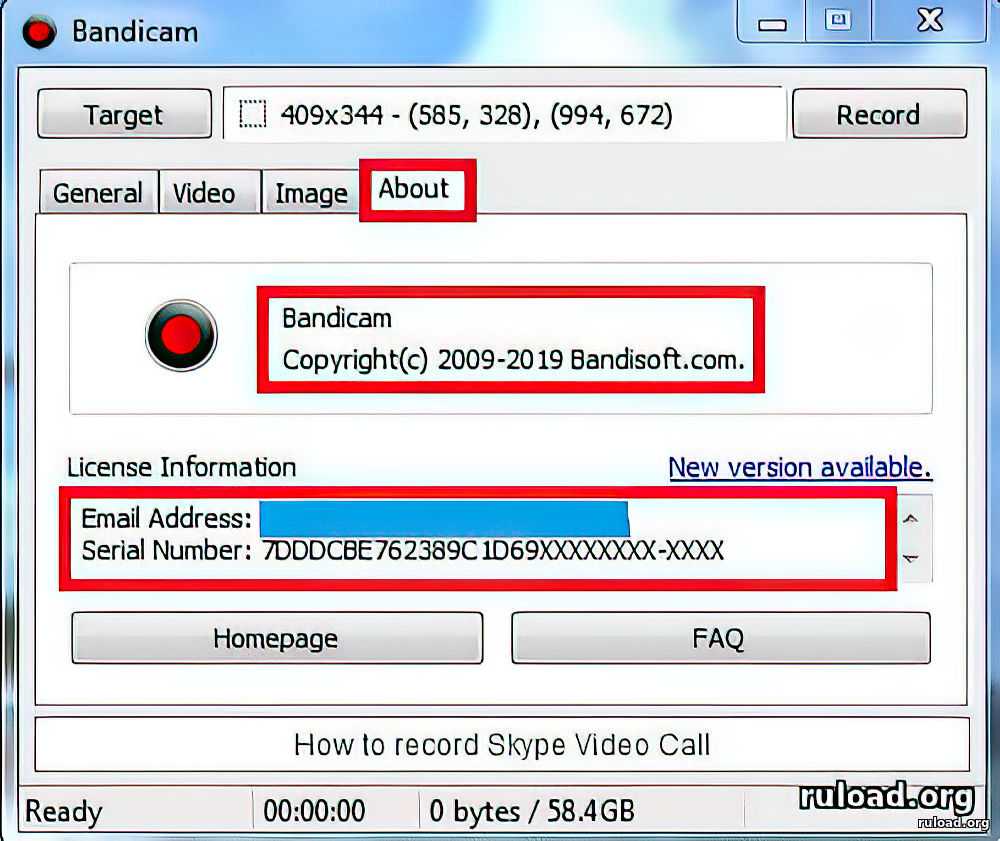
Task: Click the license box scroll down arrow
Action: click(911, 559)
